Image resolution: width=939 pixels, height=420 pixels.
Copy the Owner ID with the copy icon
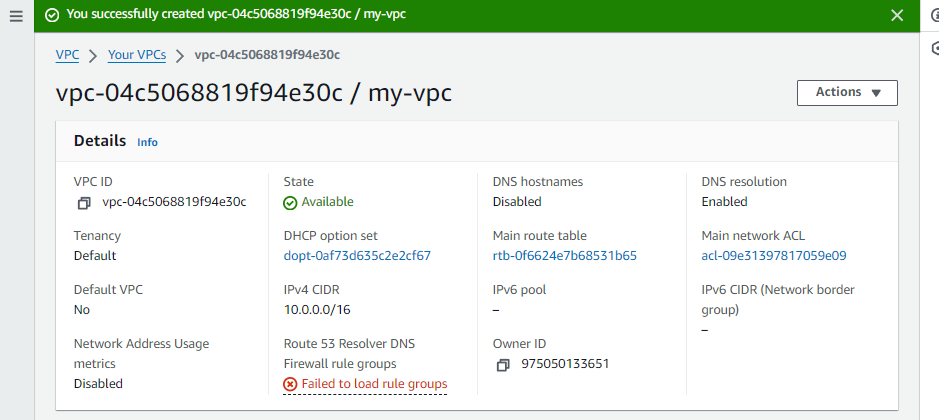503,365
